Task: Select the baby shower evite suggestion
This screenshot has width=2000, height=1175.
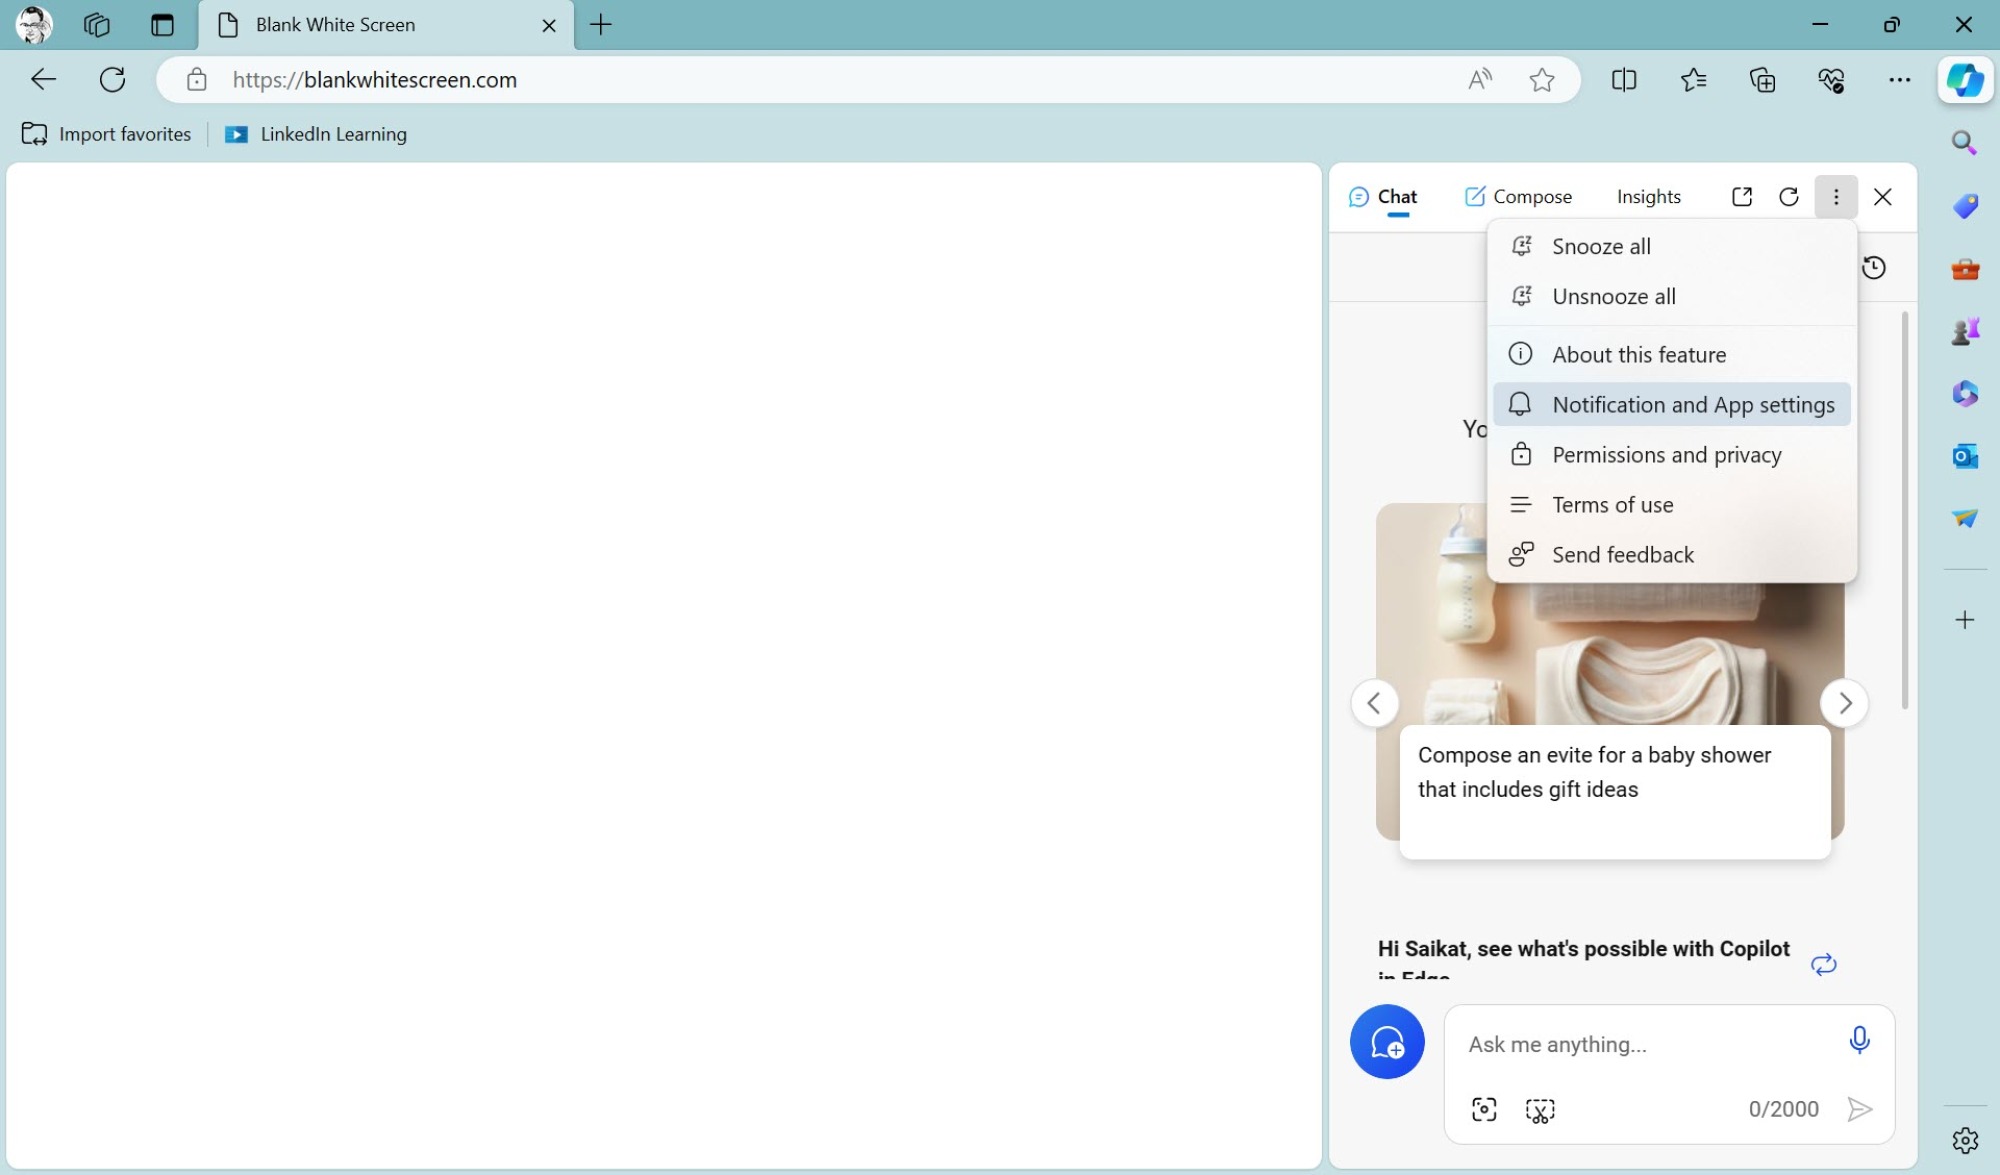Action: click(1614, 790)
